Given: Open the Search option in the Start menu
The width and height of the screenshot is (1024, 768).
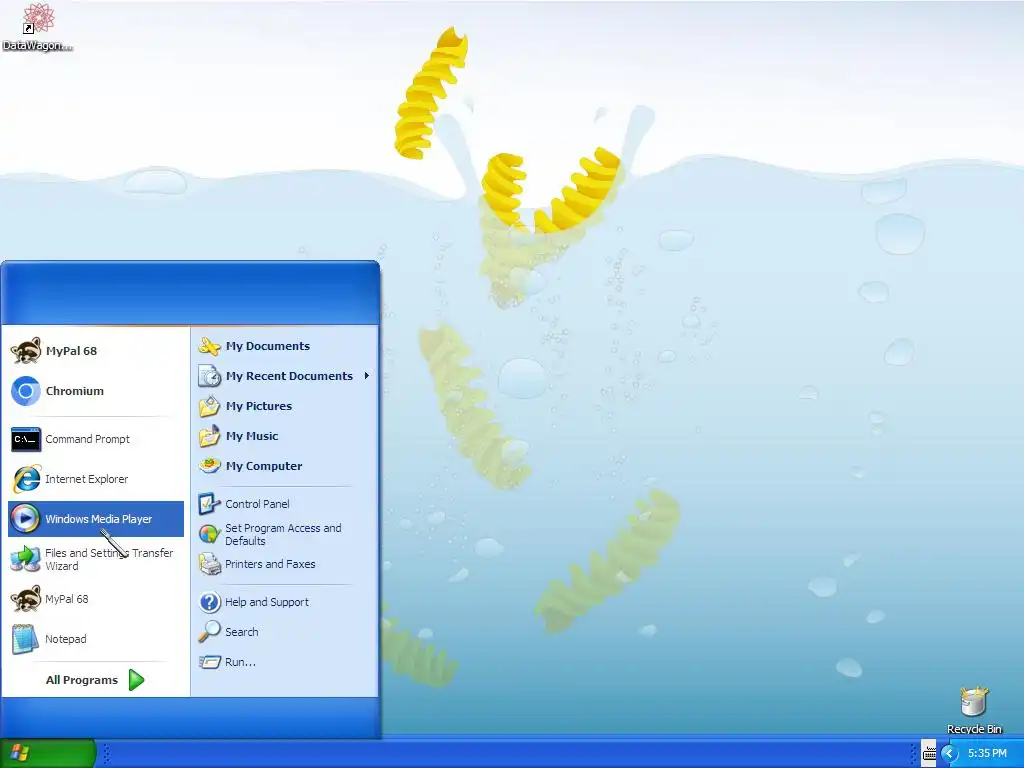Looking at the screenshot, I should [284, 632].
